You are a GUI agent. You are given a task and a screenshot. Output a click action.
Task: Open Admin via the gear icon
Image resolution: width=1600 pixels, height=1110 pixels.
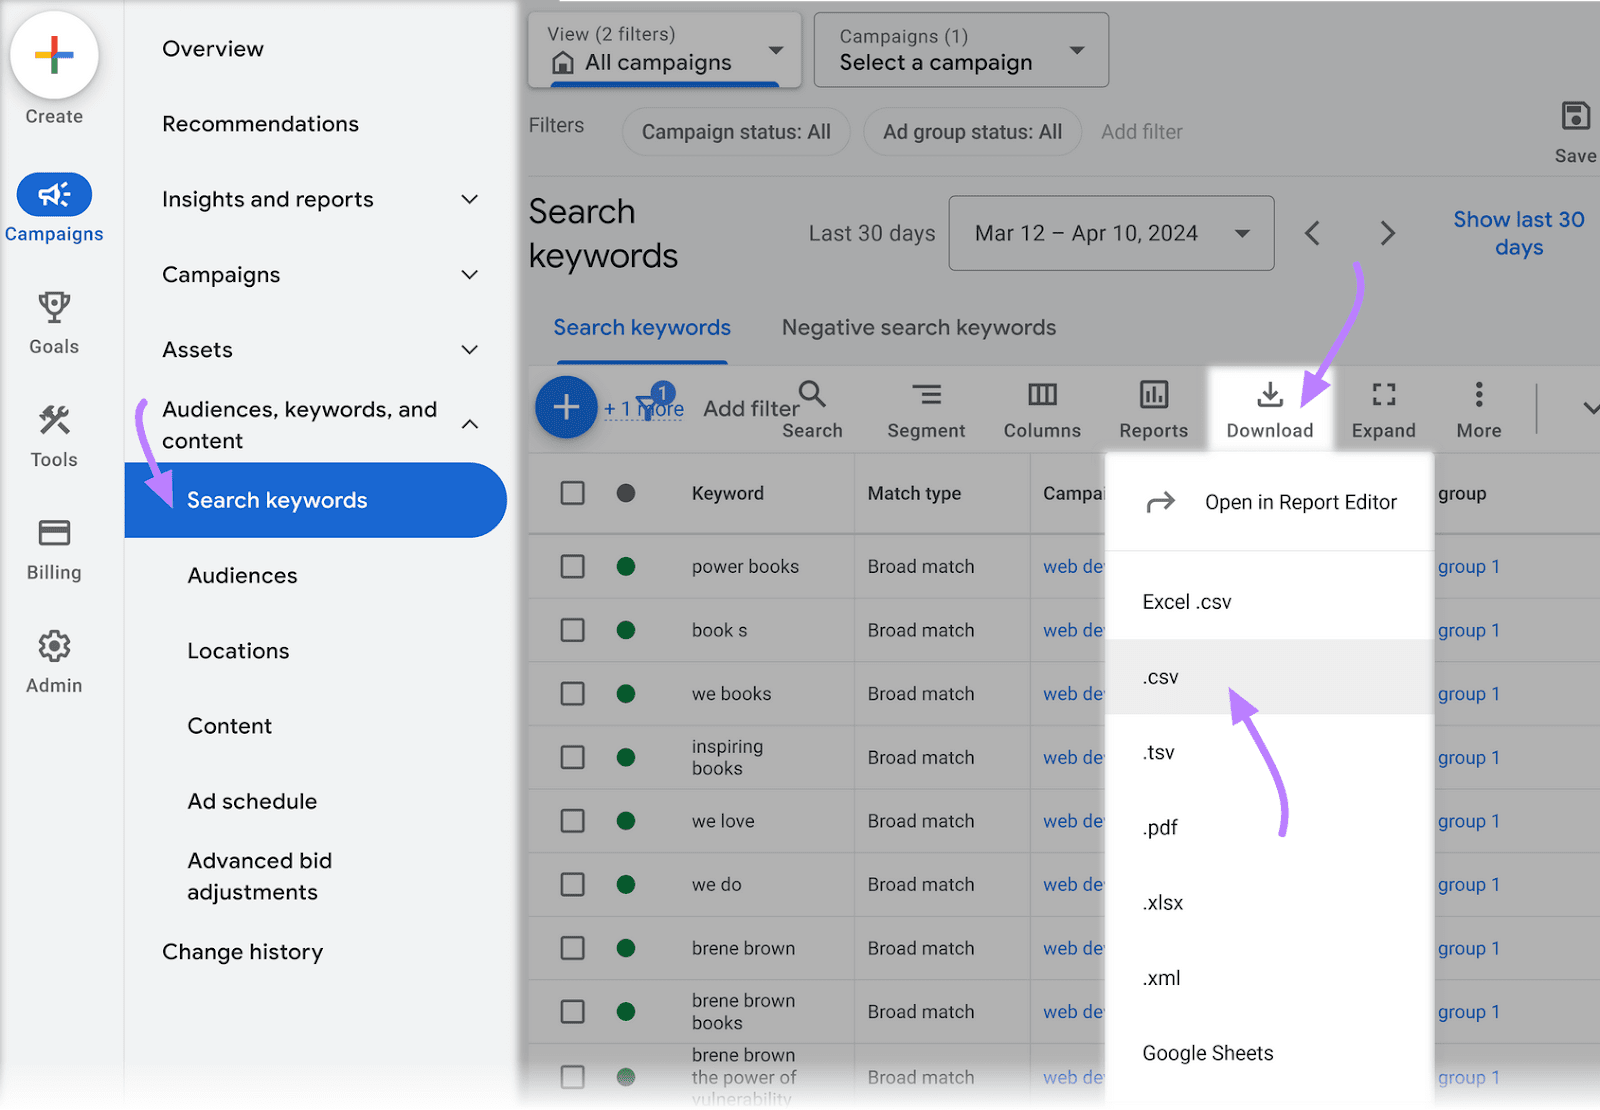(x=54, y=647)
